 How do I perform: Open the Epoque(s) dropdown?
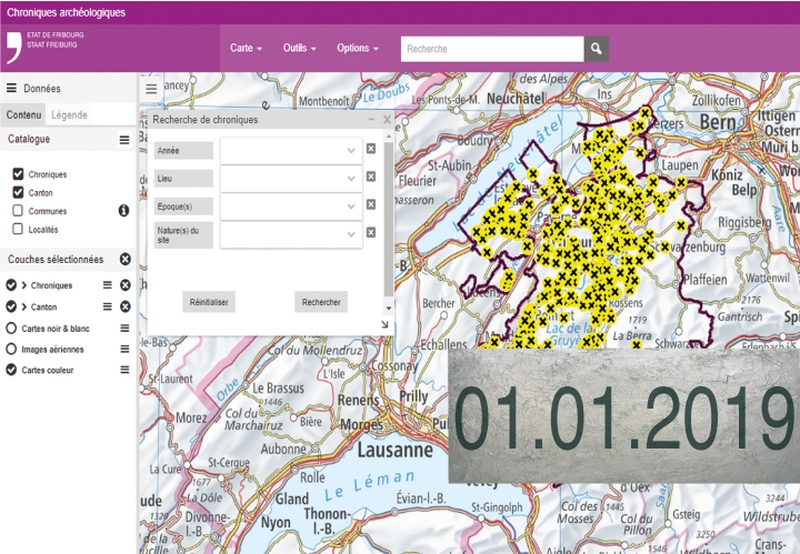(x=351, y=206)
